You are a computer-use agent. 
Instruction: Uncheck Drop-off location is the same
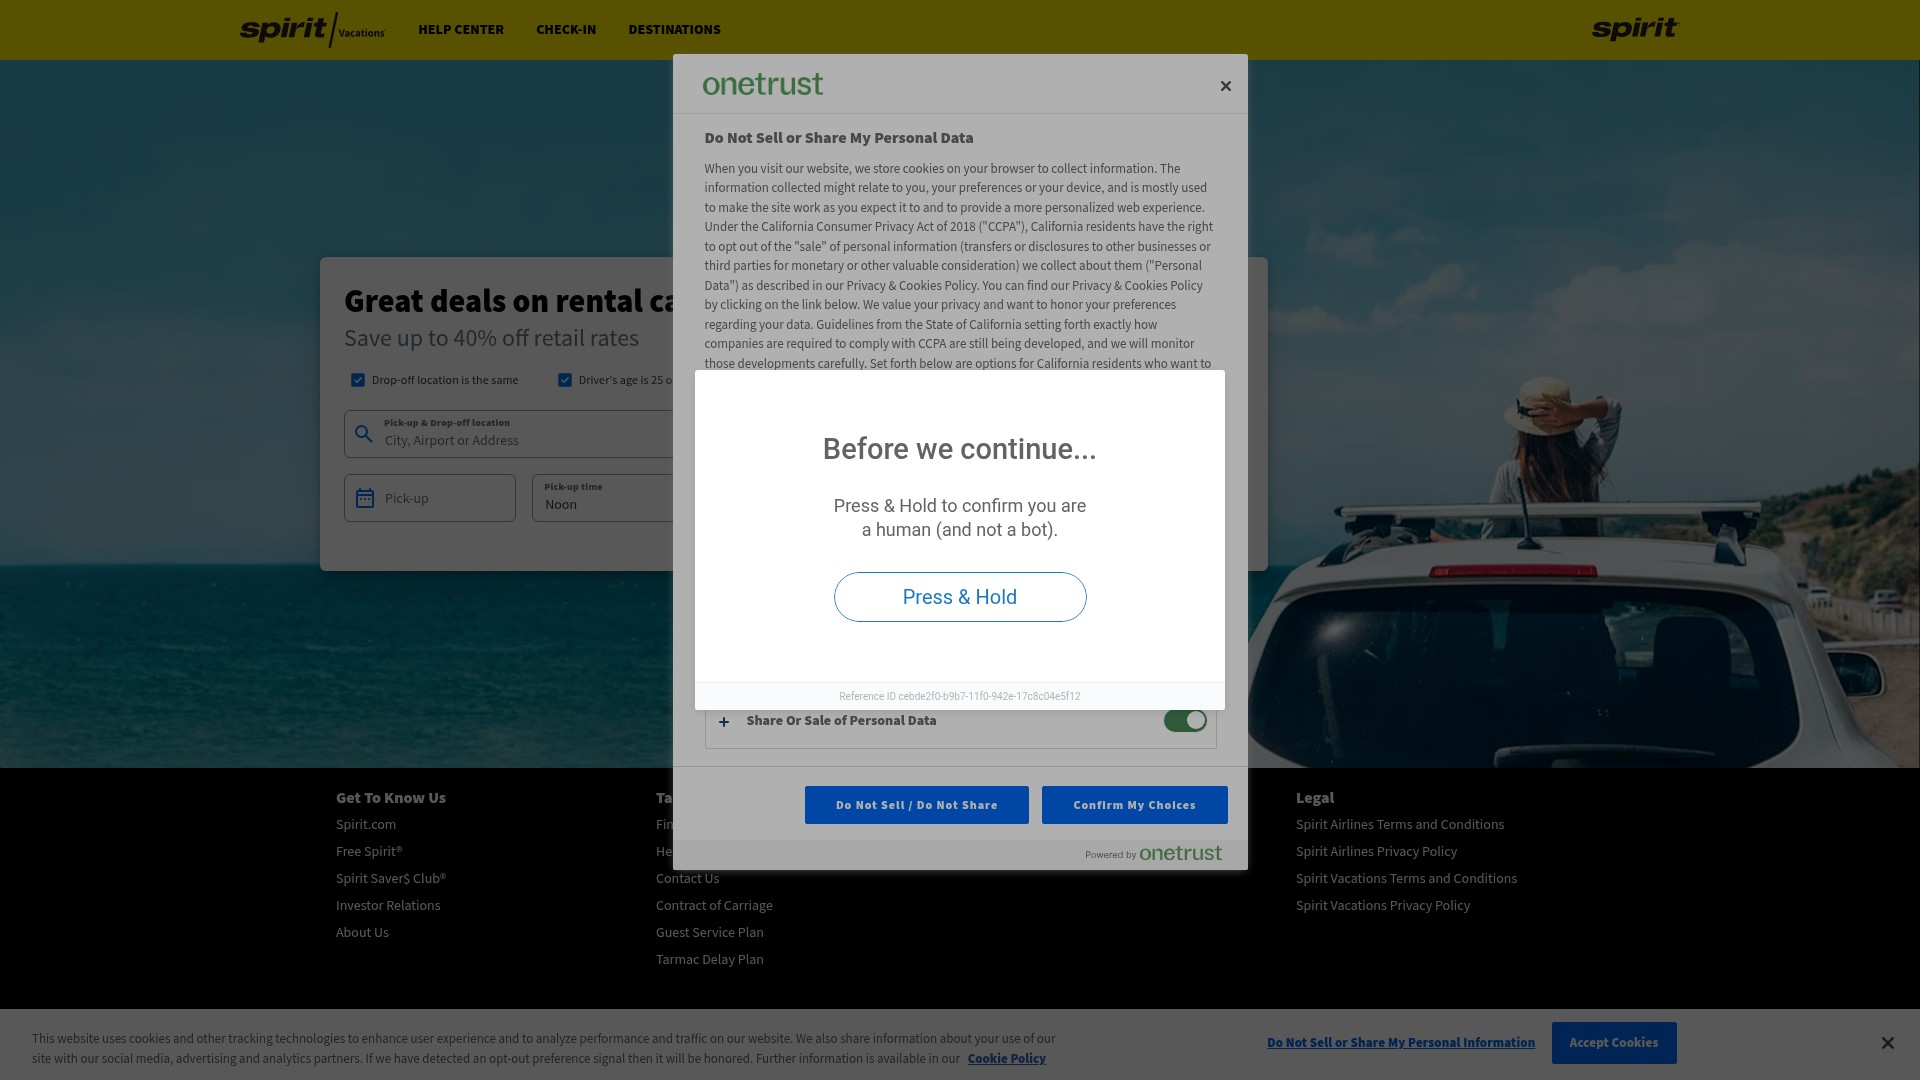[x=358, y=380]
